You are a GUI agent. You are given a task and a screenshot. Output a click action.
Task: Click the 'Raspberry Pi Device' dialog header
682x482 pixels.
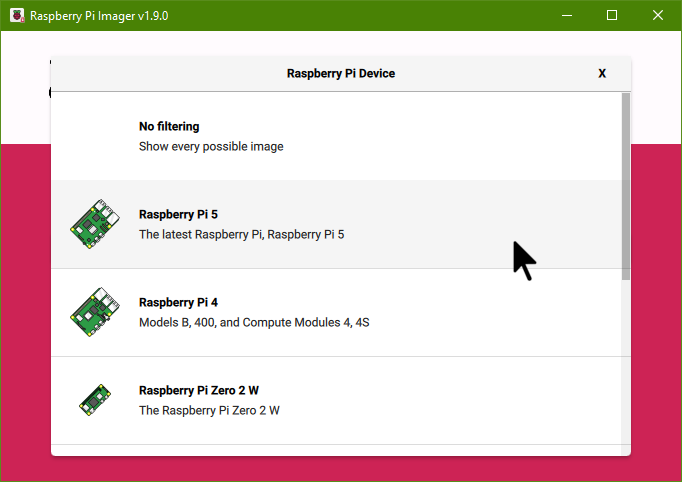click(x=341, y=73)
